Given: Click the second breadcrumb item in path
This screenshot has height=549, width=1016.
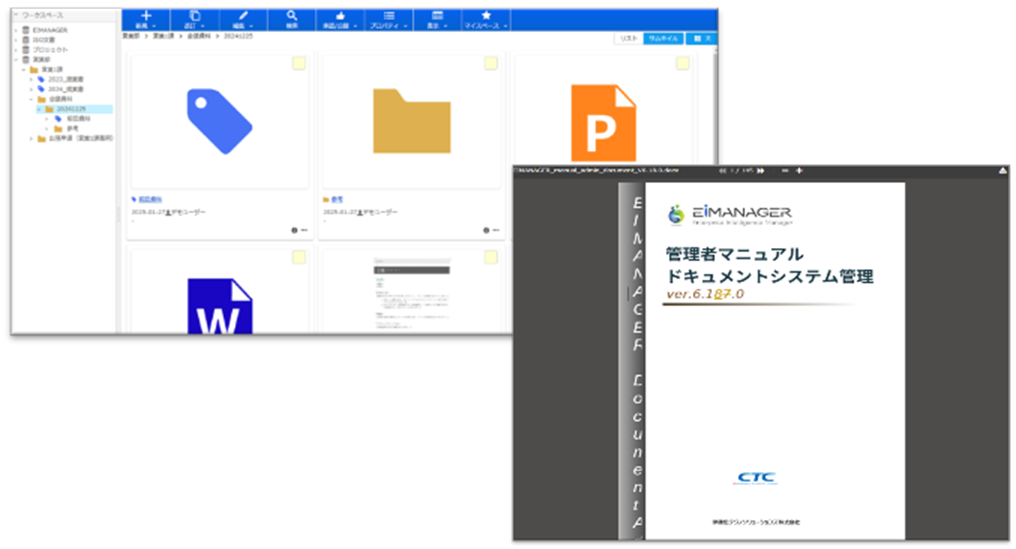Looking at the screenshot, I should click(163, 36).
